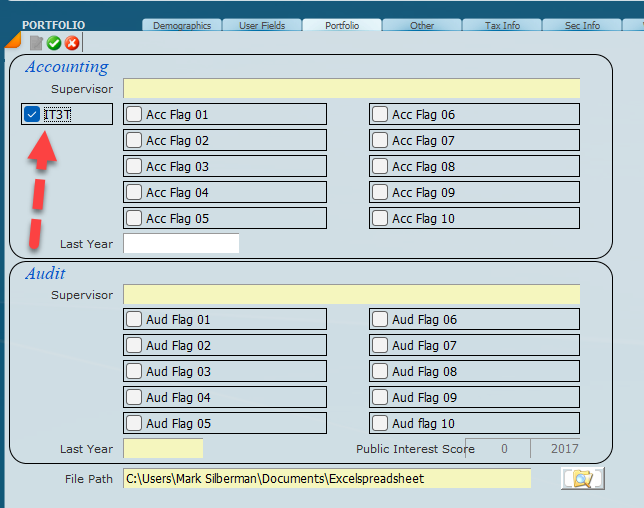Screen dimensions: 644x508
Task: Click the File Path text field
Action: pos(327,479)
